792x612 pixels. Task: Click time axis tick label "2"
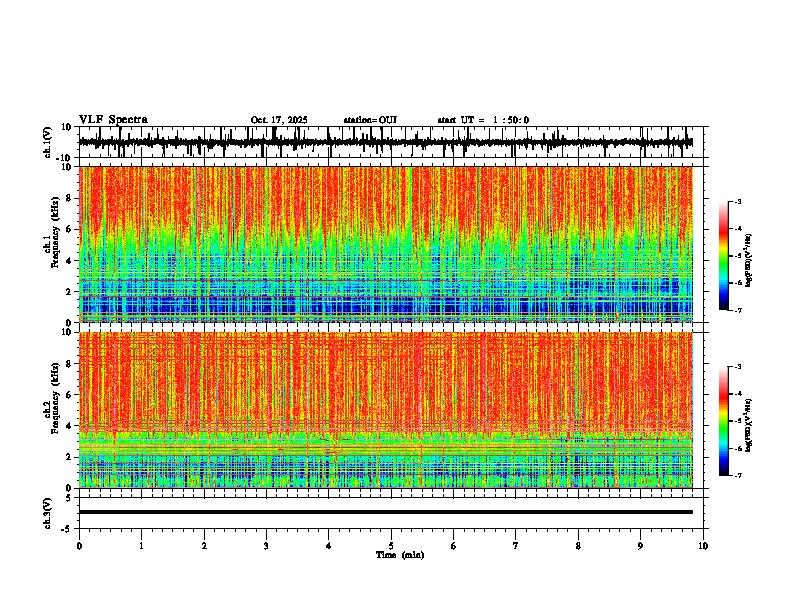click(204, 546)
